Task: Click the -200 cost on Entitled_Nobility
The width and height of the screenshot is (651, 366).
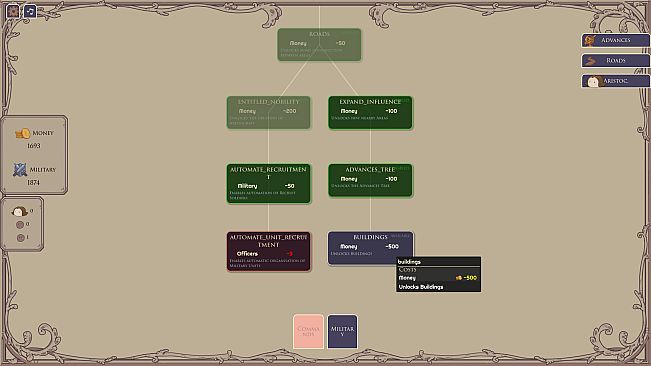Action: [289, 111]
